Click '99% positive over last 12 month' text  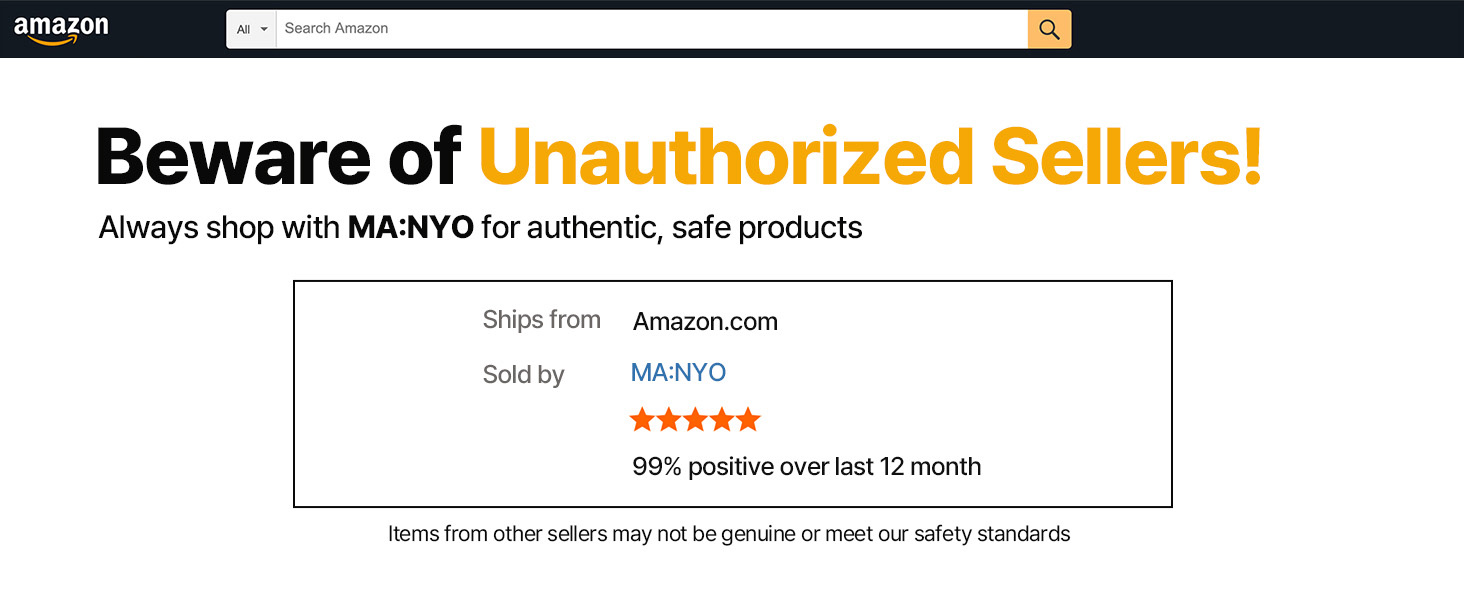[x=806, y=467]
